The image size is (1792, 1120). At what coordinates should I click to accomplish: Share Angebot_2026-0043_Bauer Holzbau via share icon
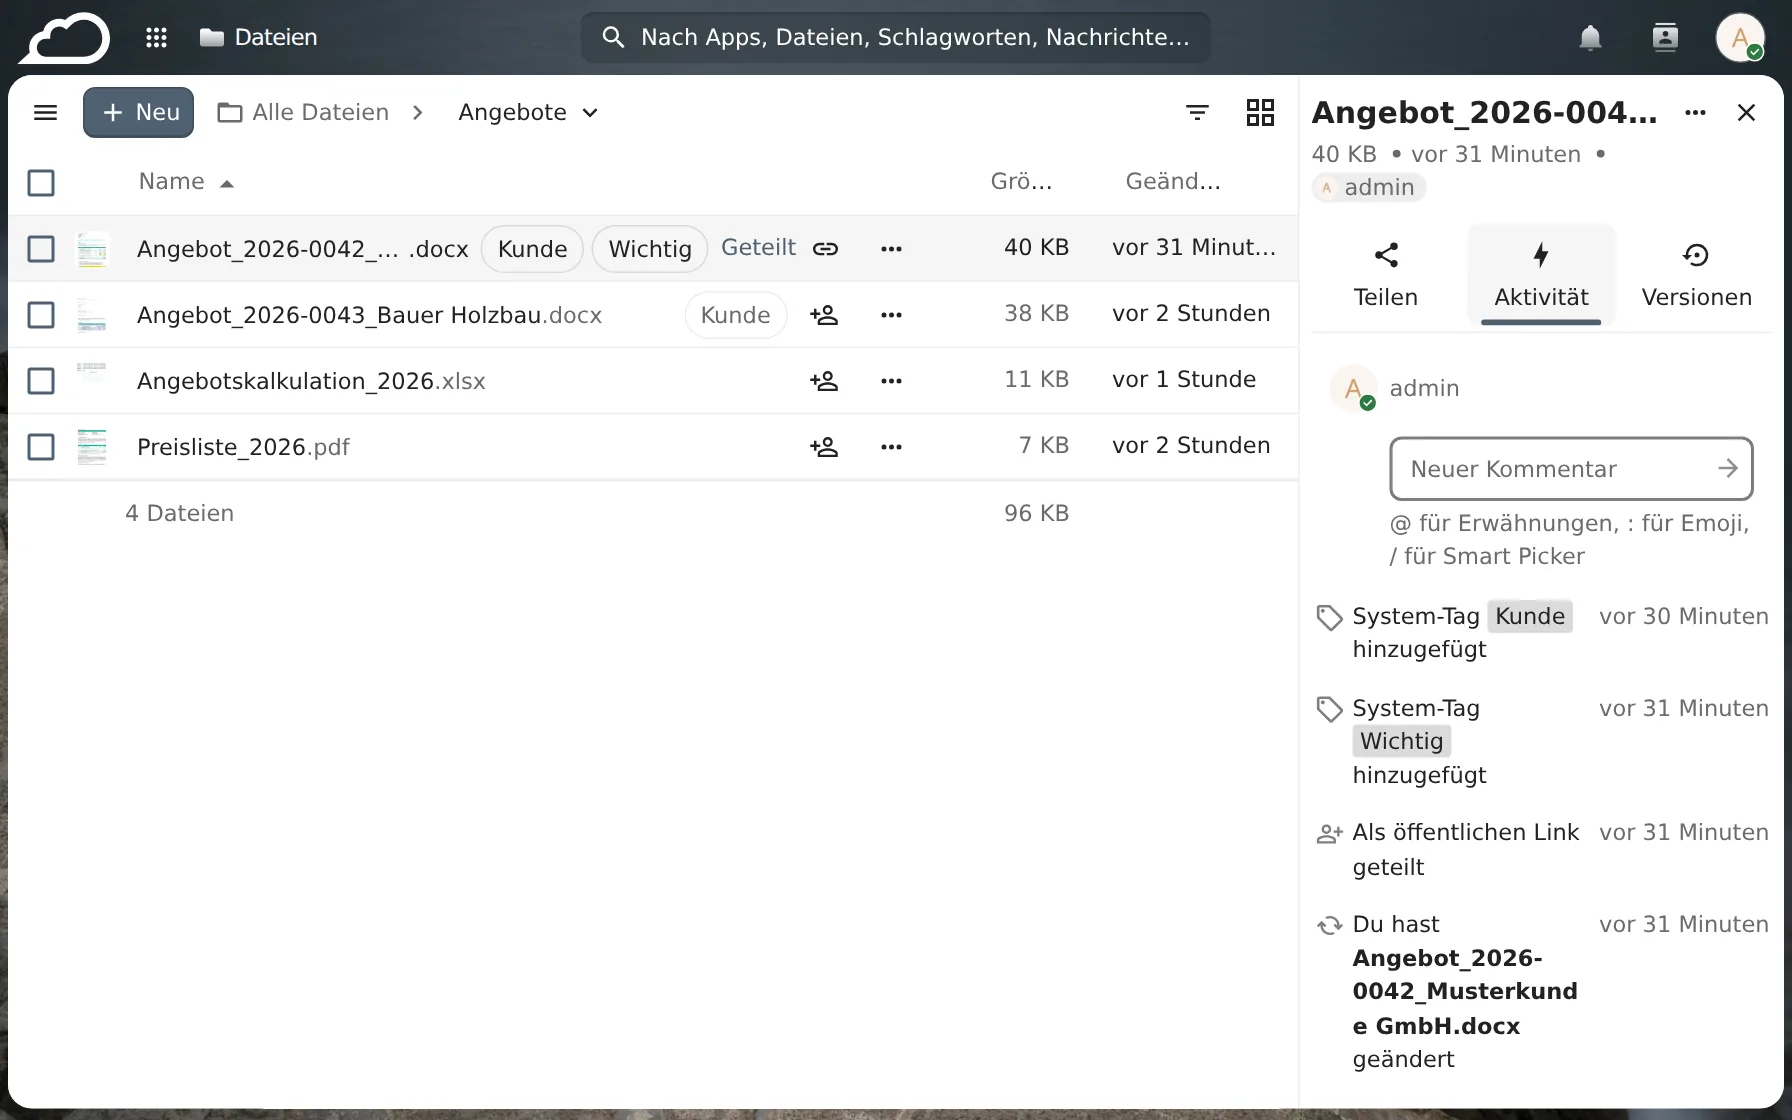pos(824,315)
